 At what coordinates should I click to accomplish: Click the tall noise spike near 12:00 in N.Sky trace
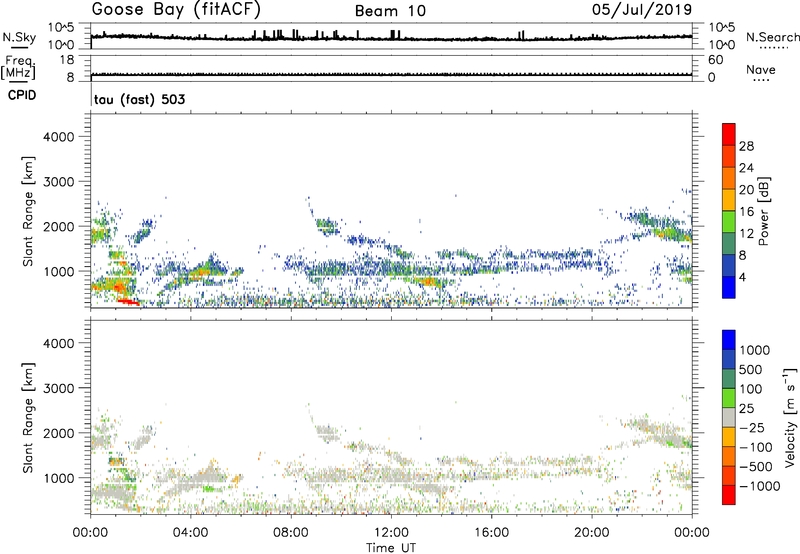[x=393, y=35]
